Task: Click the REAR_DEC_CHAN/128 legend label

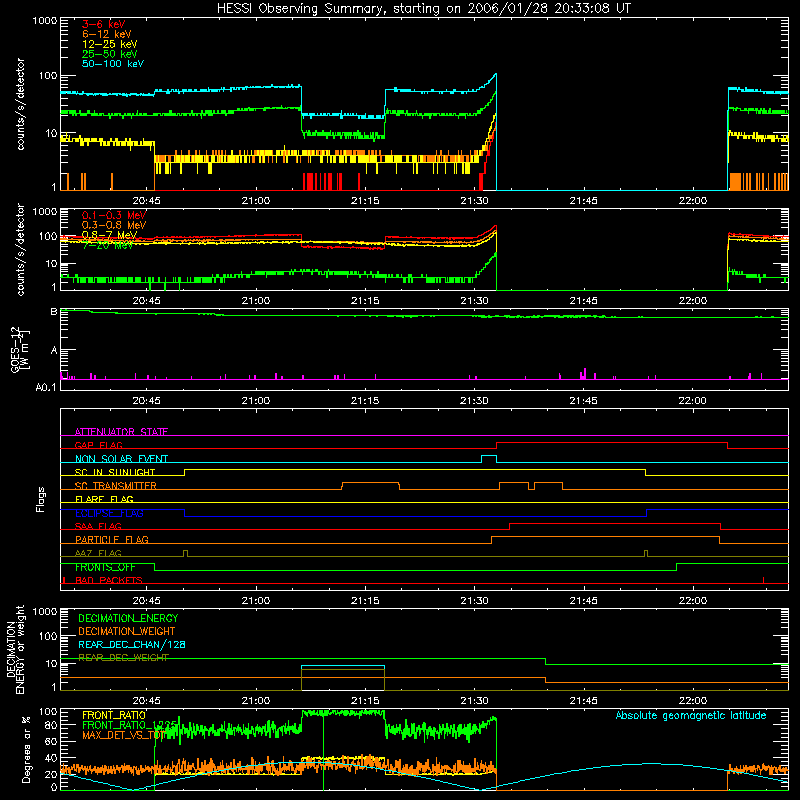Action: coord(132,644)
